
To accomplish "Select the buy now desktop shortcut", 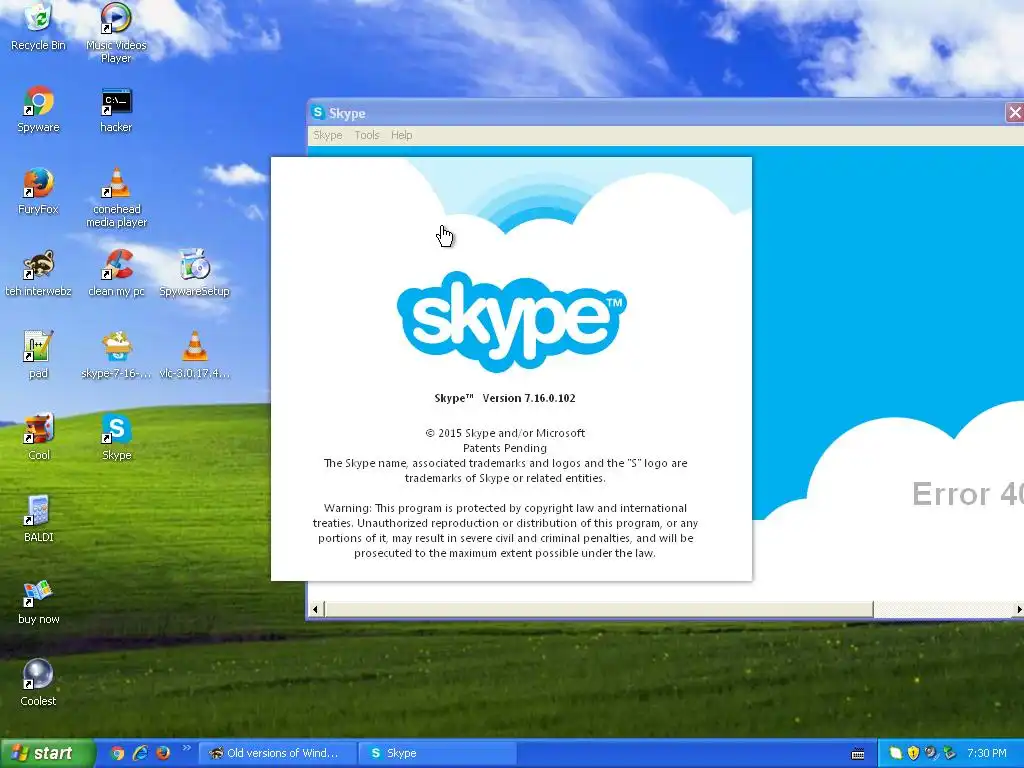I will (38, 601).
